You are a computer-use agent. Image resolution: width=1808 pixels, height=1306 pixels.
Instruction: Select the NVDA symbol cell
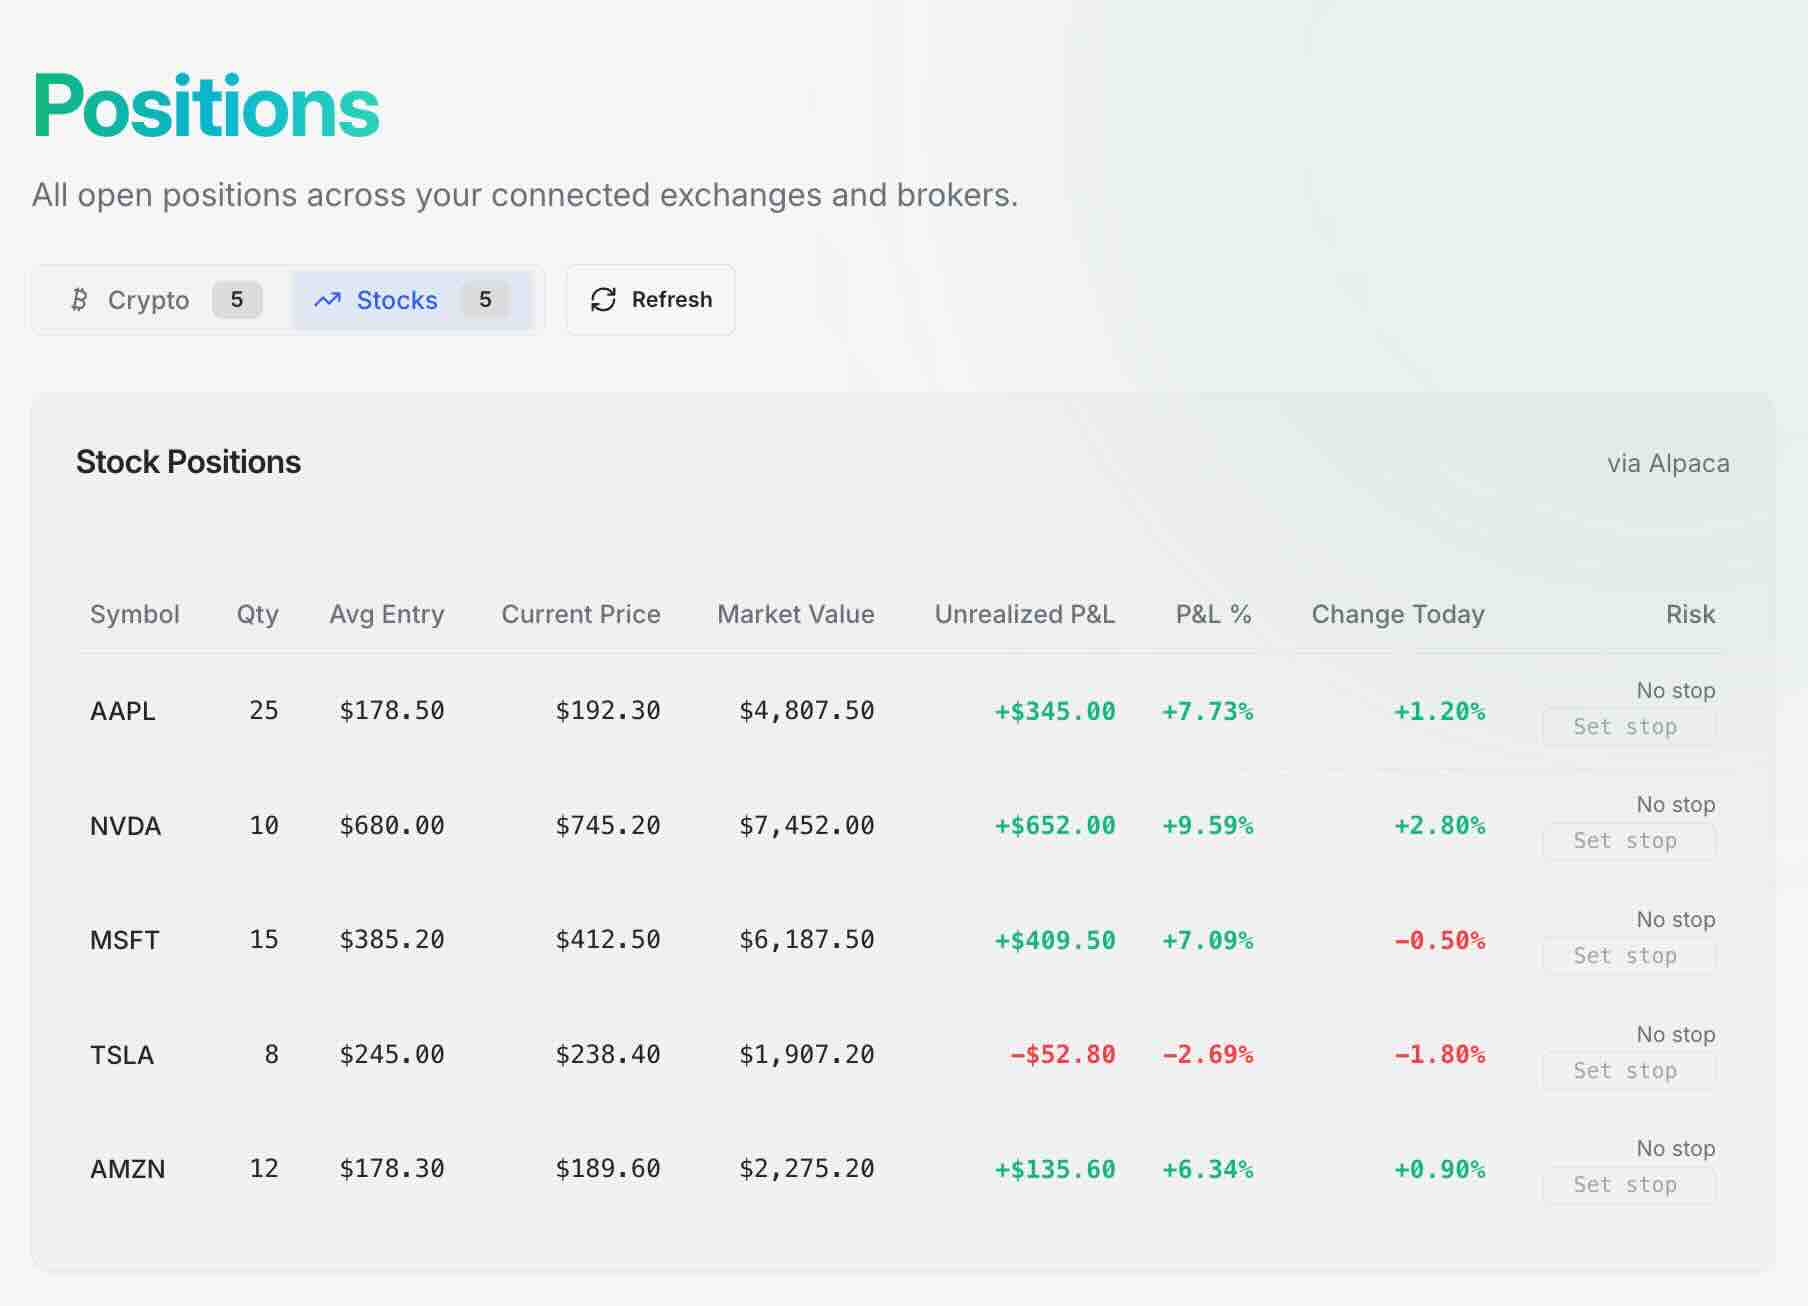(x=125, y=826)
